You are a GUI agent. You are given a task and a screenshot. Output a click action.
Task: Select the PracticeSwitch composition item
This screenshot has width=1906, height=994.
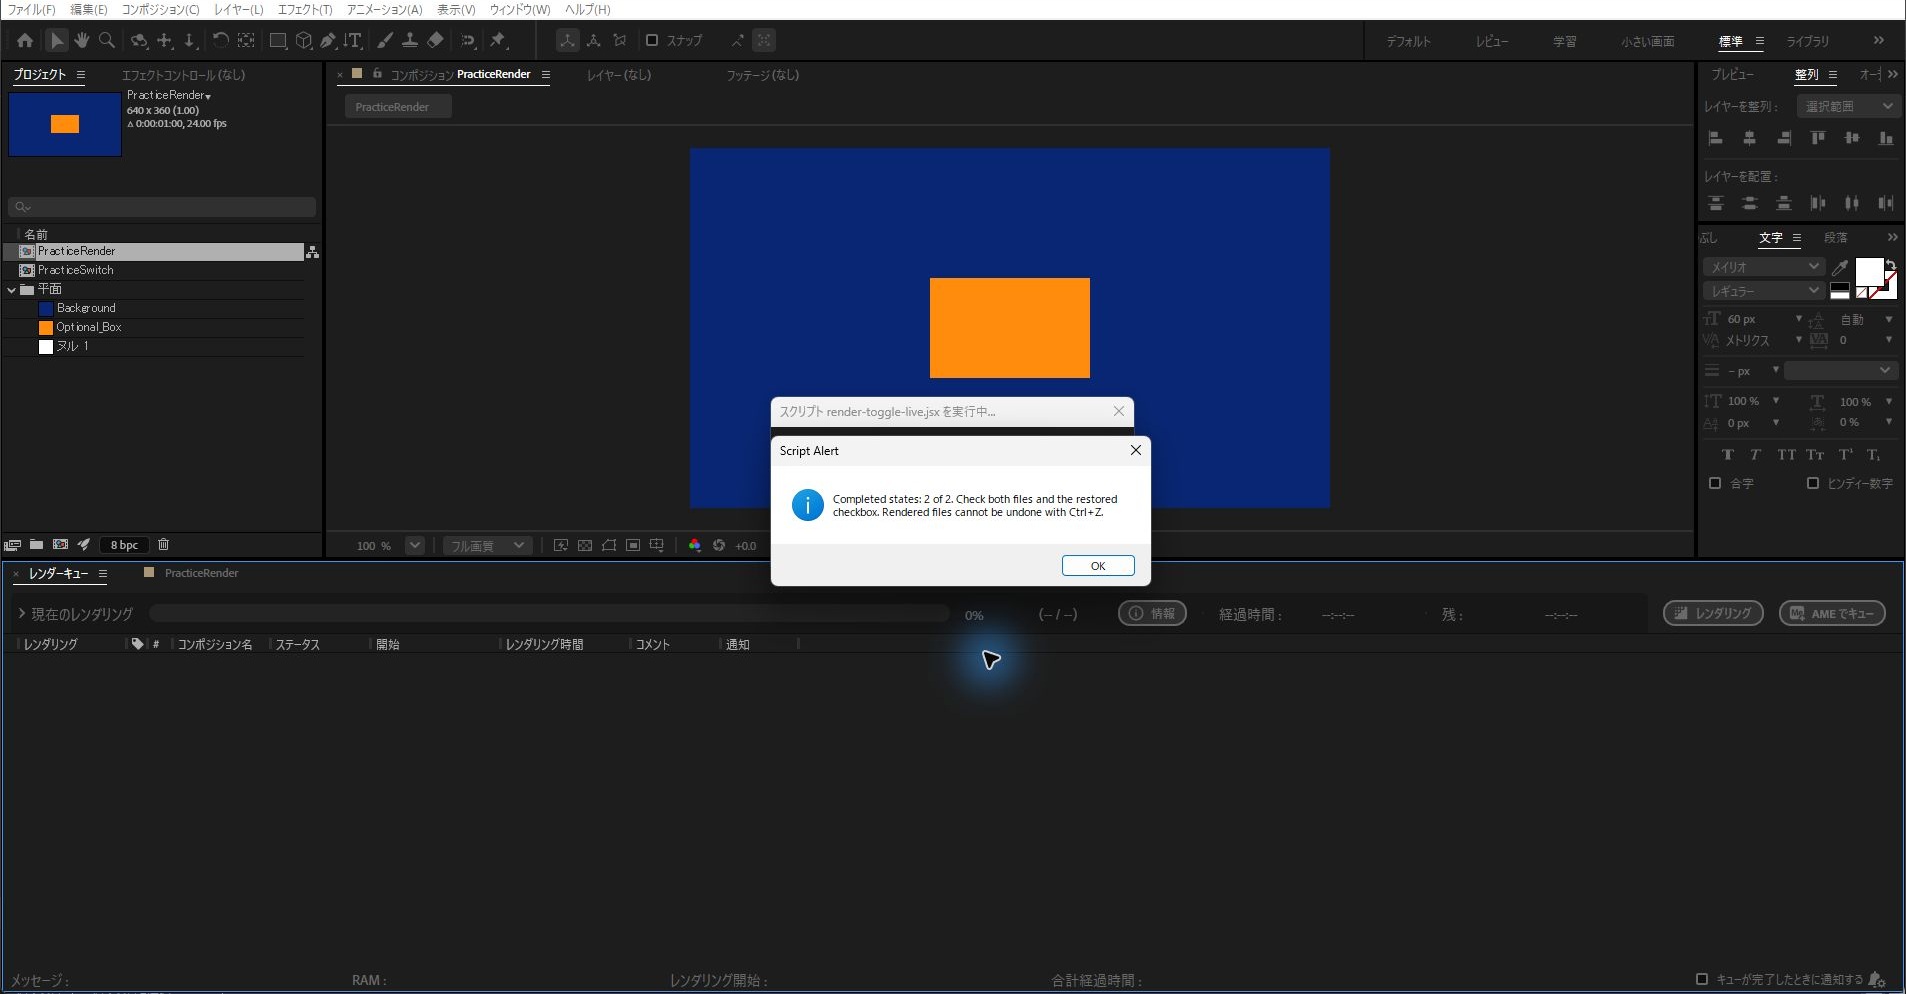tap(76, 270)
